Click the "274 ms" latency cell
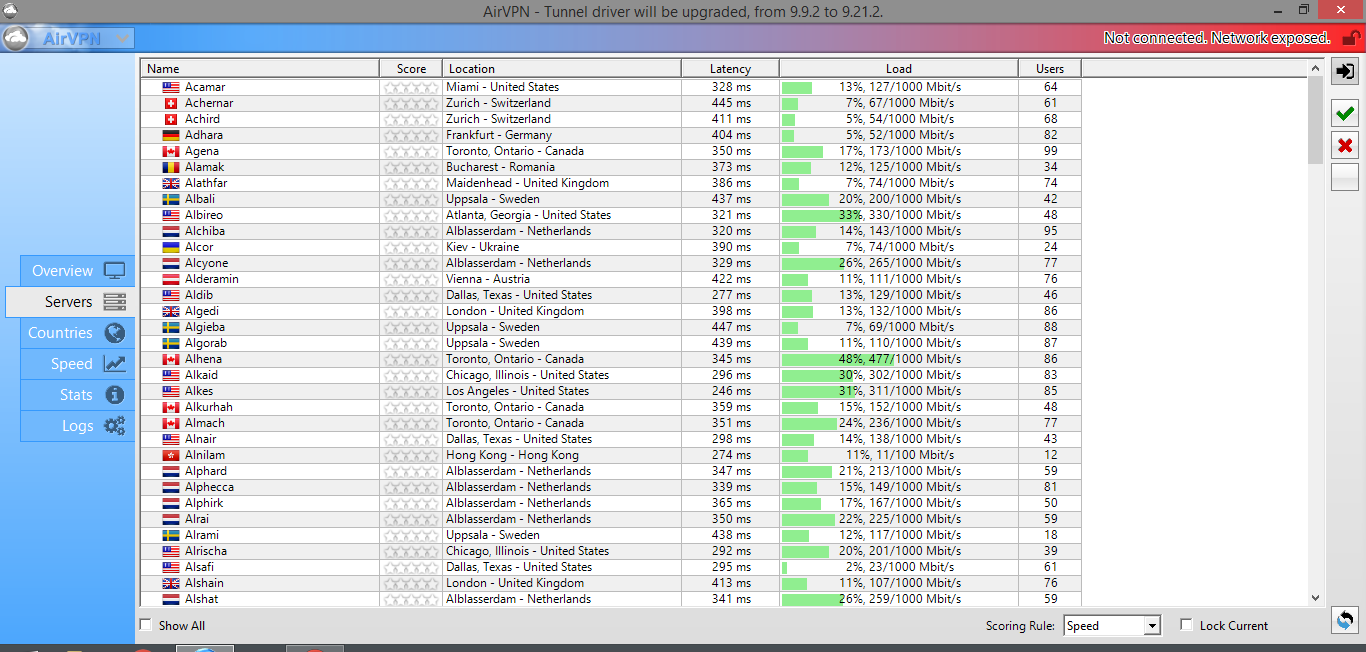Screen dimensions: 1366x652 tap(731, 455)
